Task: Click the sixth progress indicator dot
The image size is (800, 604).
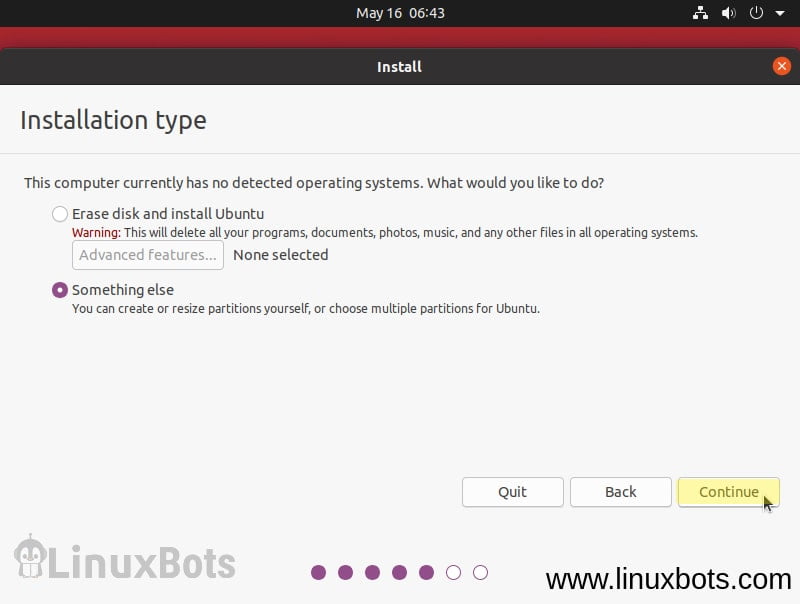Action: pyautogui.click(x=453, y=572)
